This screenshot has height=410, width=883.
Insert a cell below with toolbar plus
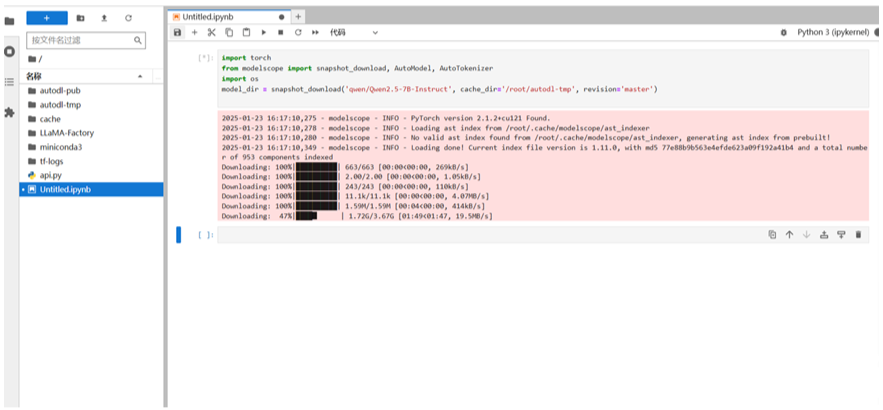coord(195,33)
